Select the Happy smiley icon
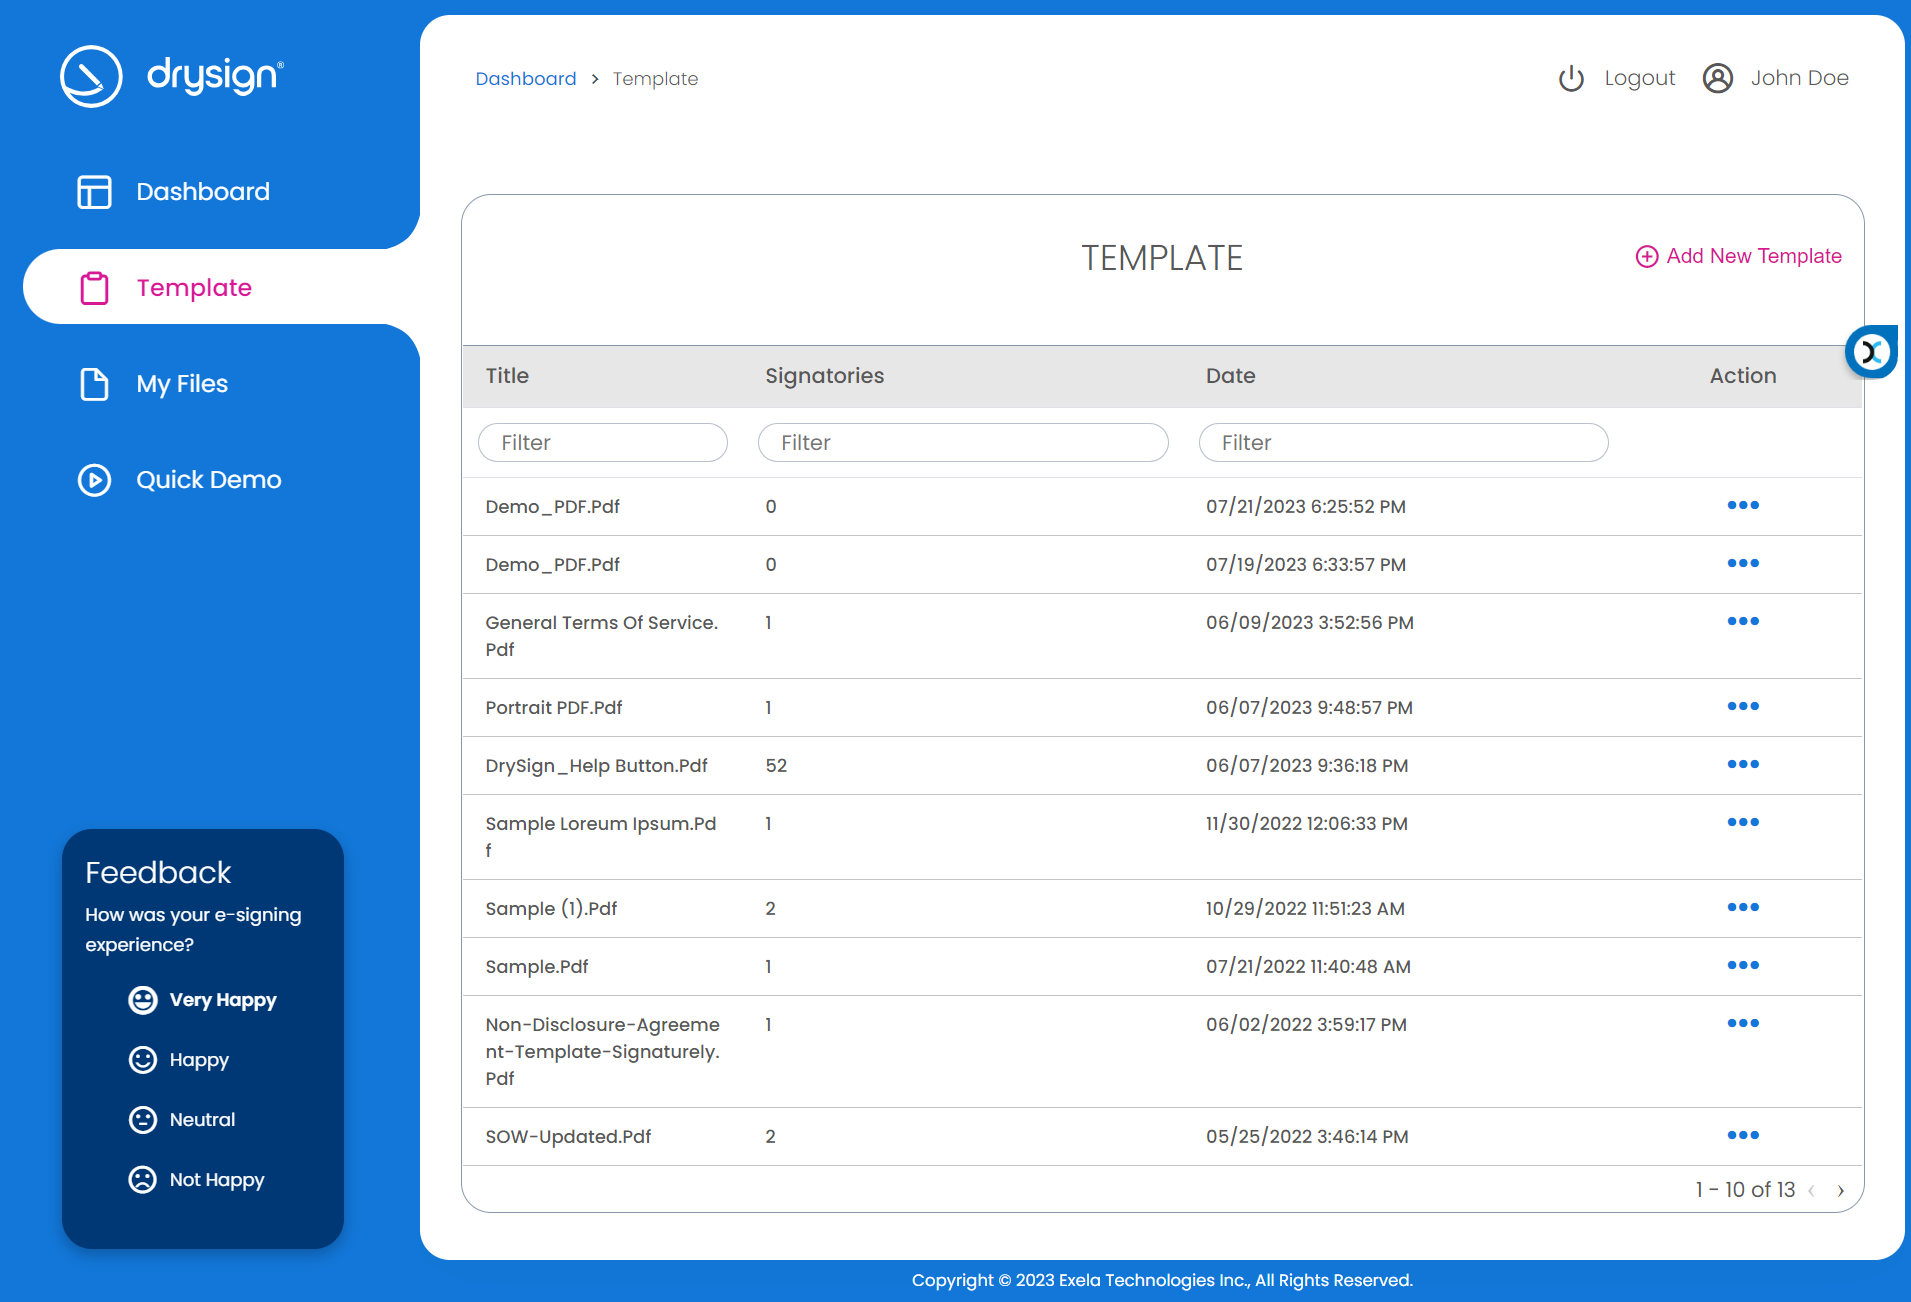1911x1302 pixels. (x=143, y=1060)
